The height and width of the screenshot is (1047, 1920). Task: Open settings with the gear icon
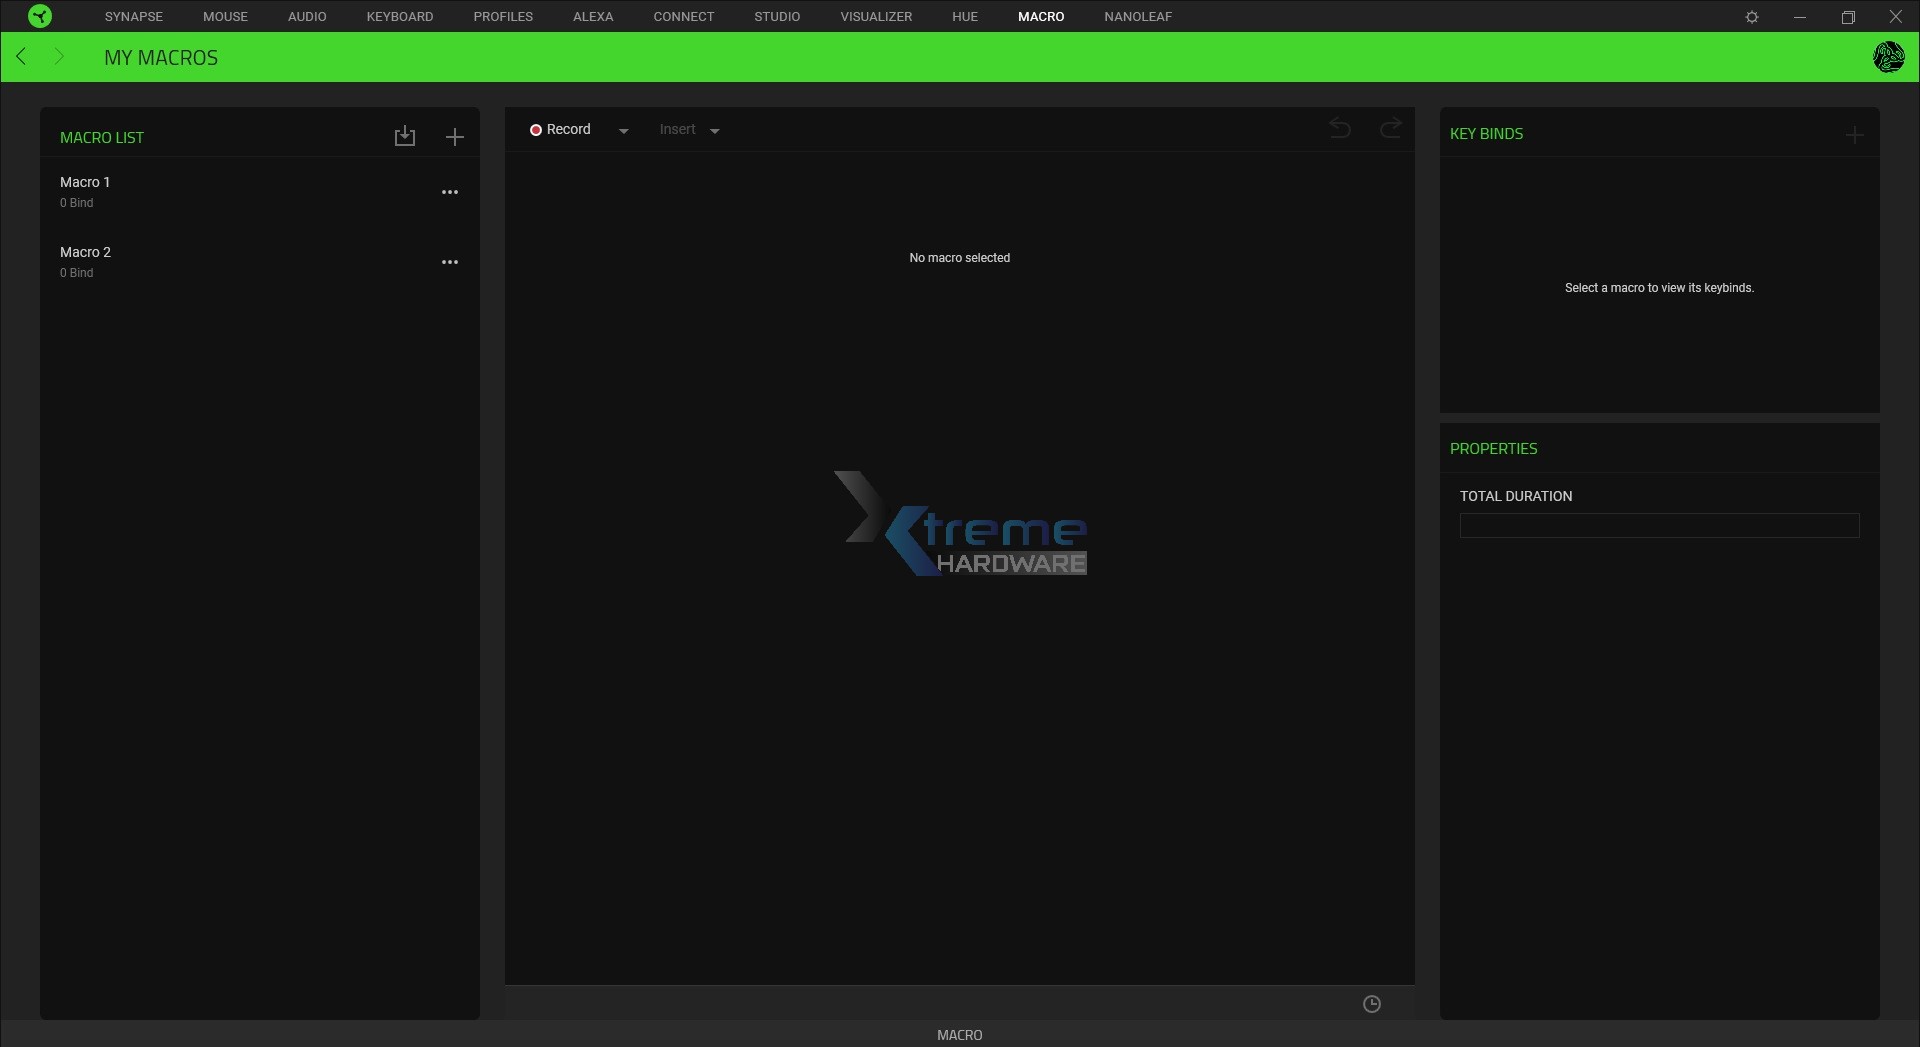pyautogui.click(x=1752, y=17)
